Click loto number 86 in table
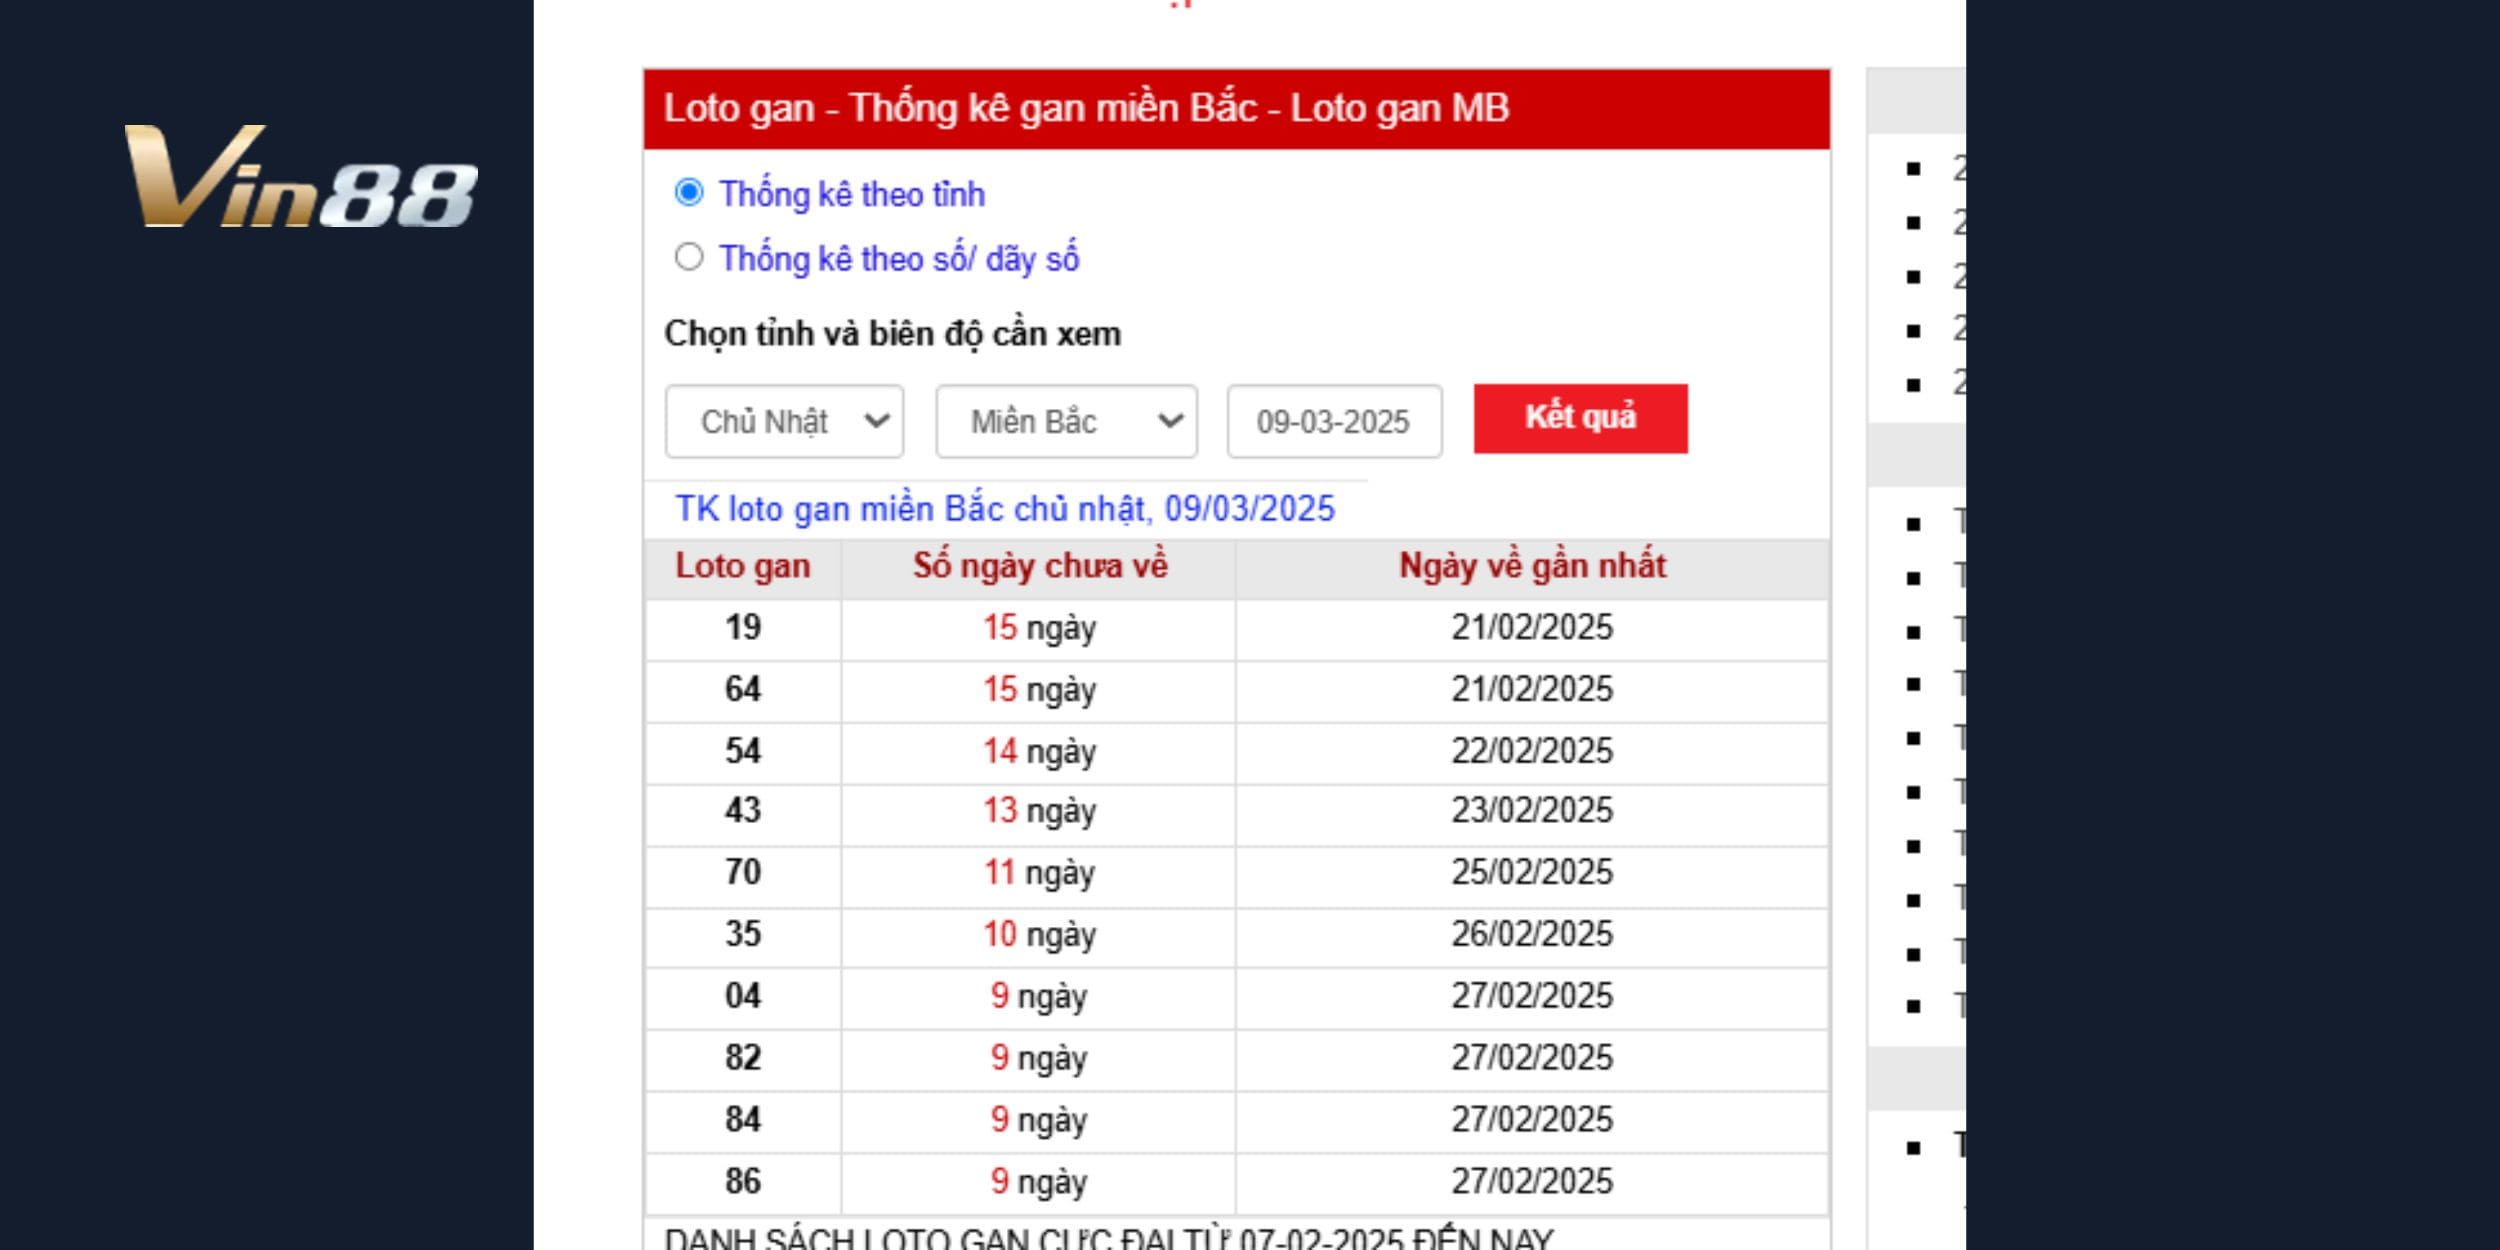Screen dimensions: 2500x1250 [743, 1181]
